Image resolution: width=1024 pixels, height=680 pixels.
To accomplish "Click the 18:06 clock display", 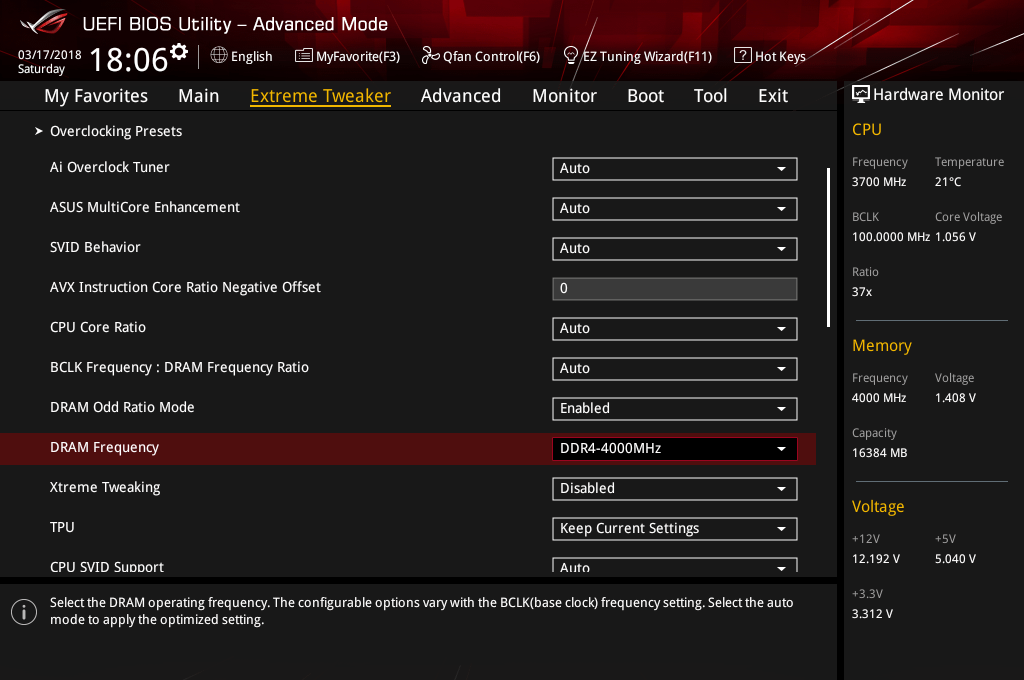I will pyautogui.click(x=129, y=59).
